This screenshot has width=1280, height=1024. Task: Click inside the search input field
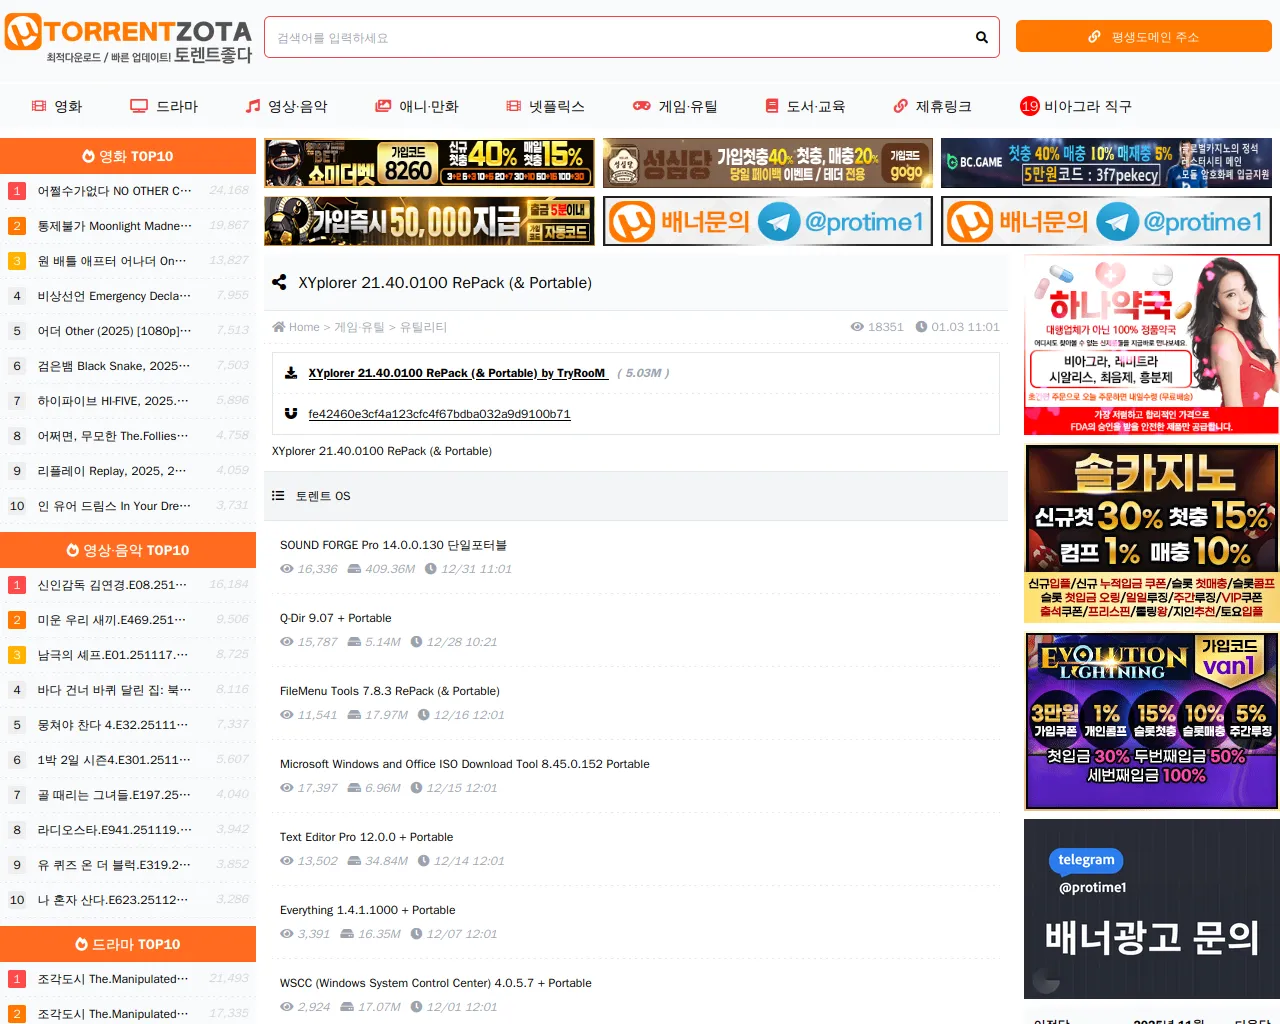(x=620, y=37)
